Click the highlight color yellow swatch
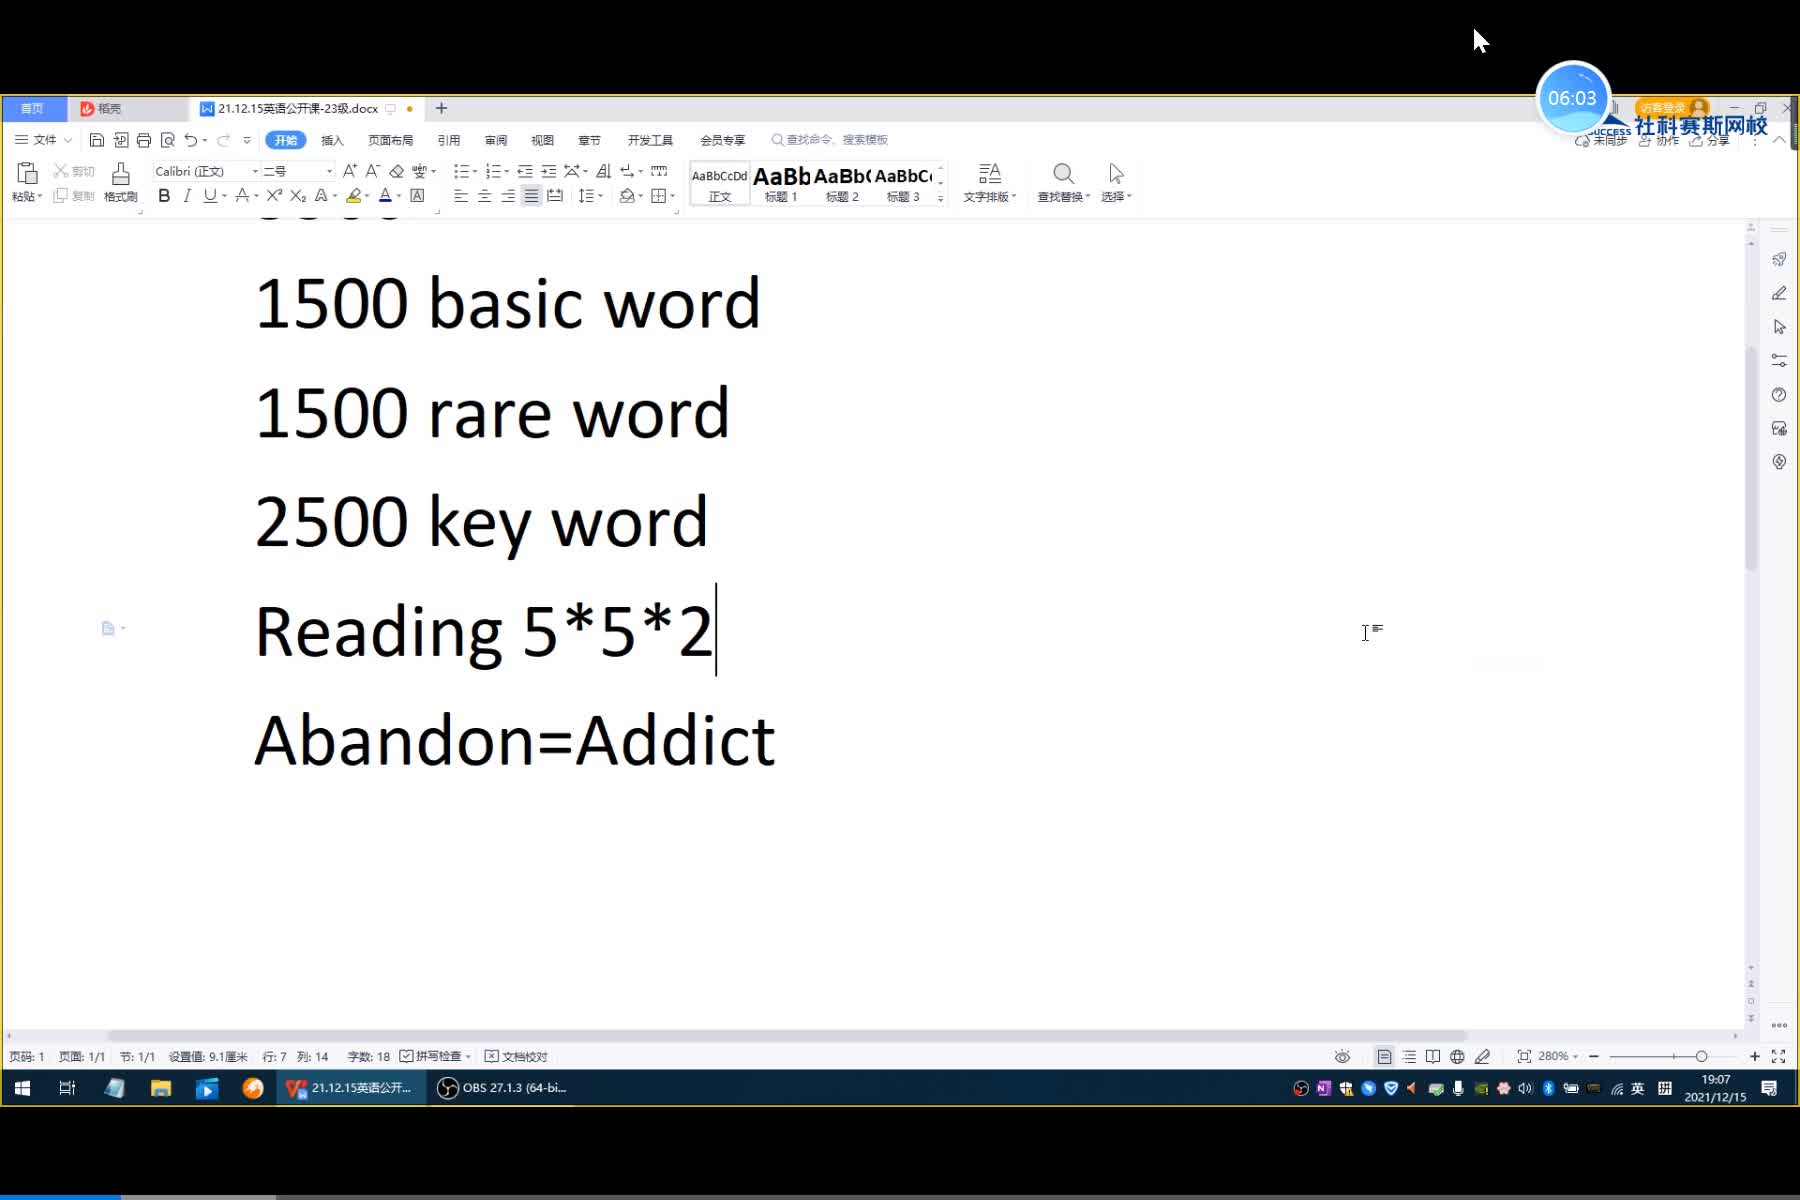1800x1200 pixels. click(x=353, y=196)
